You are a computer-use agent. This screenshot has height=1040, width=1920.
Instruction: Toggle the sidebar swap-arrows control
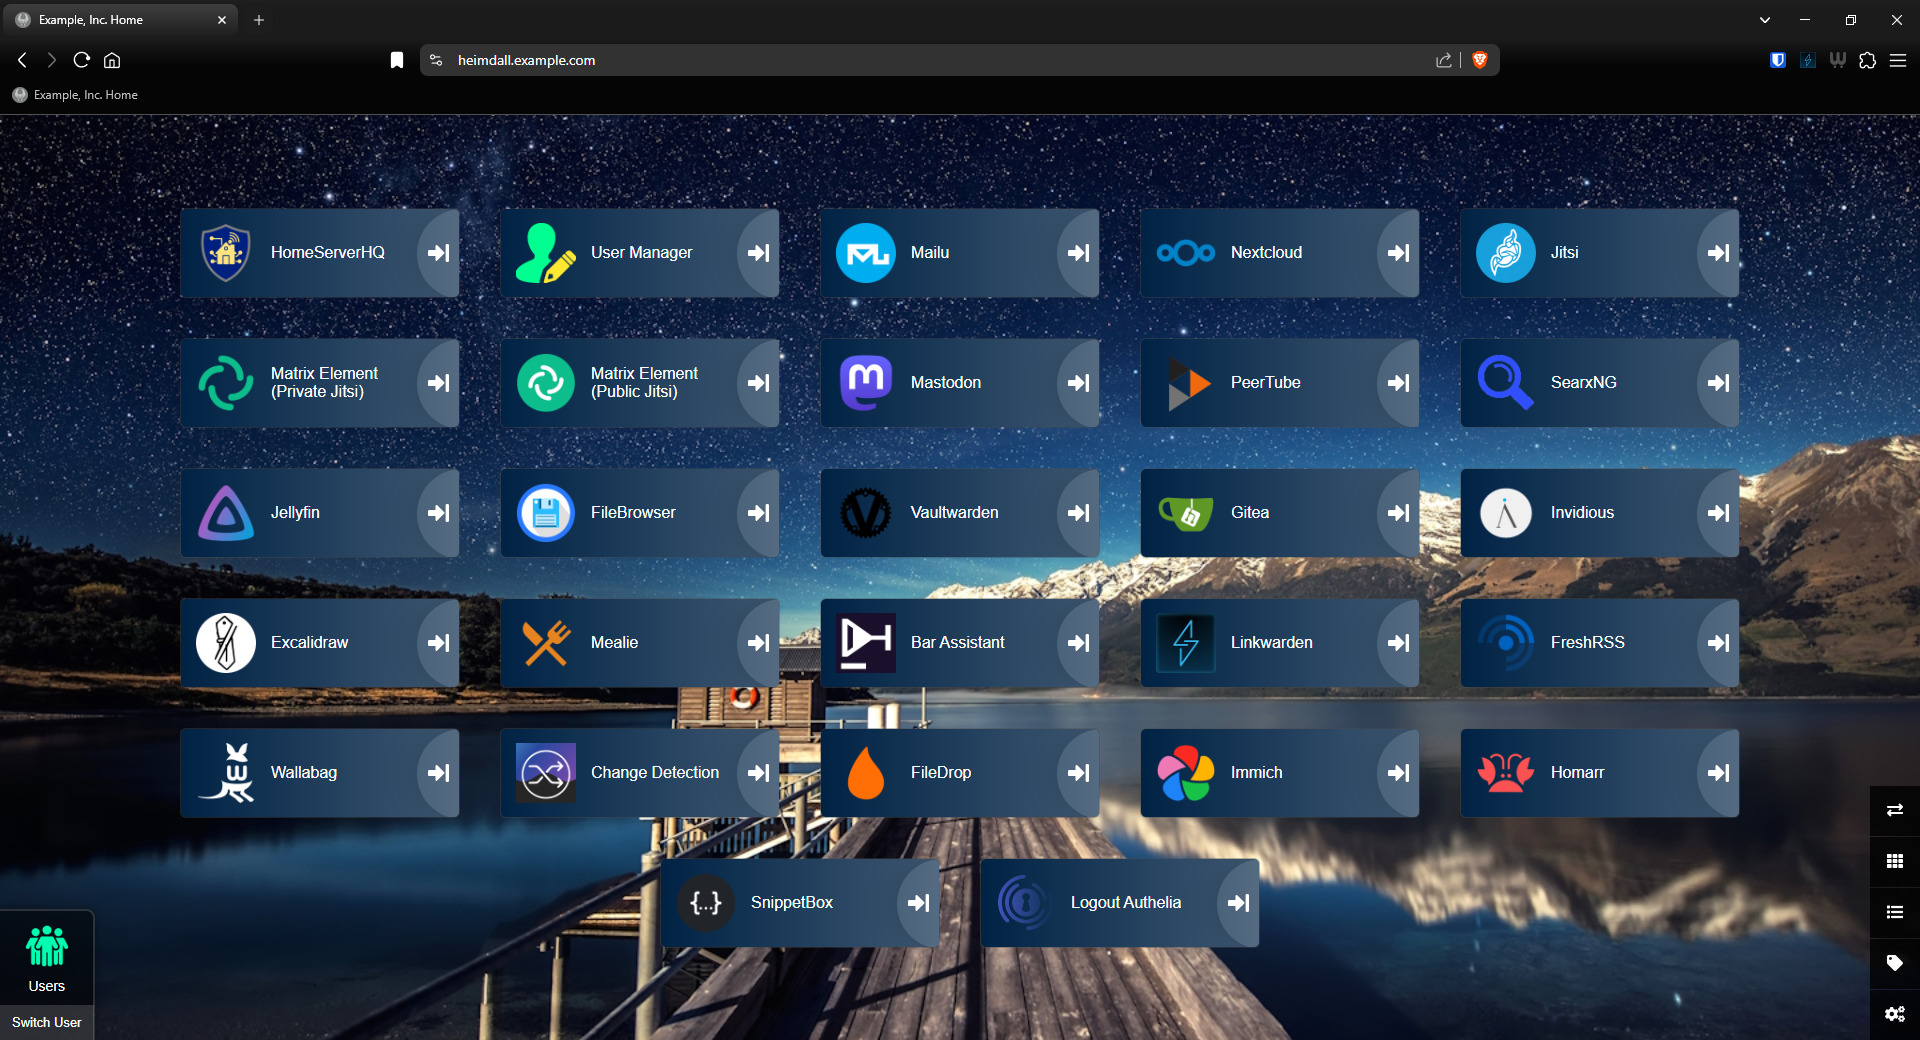[1894, 810]
